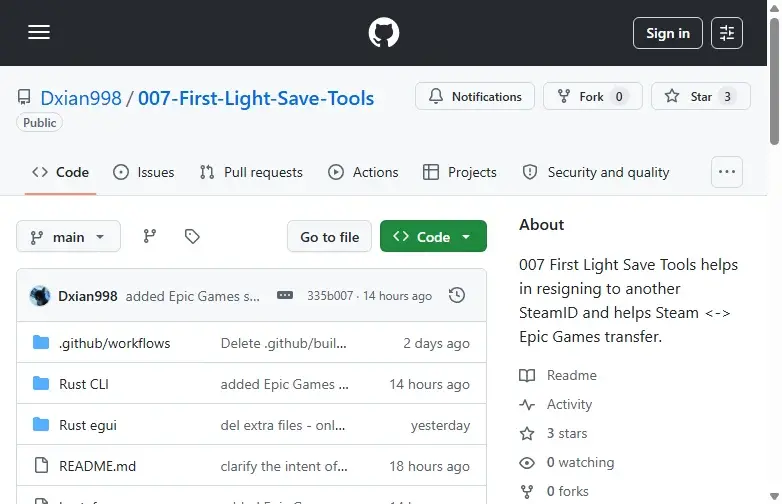The image size is (782, 504).
Task: Open the Pull requests tab
Action: 251,172
